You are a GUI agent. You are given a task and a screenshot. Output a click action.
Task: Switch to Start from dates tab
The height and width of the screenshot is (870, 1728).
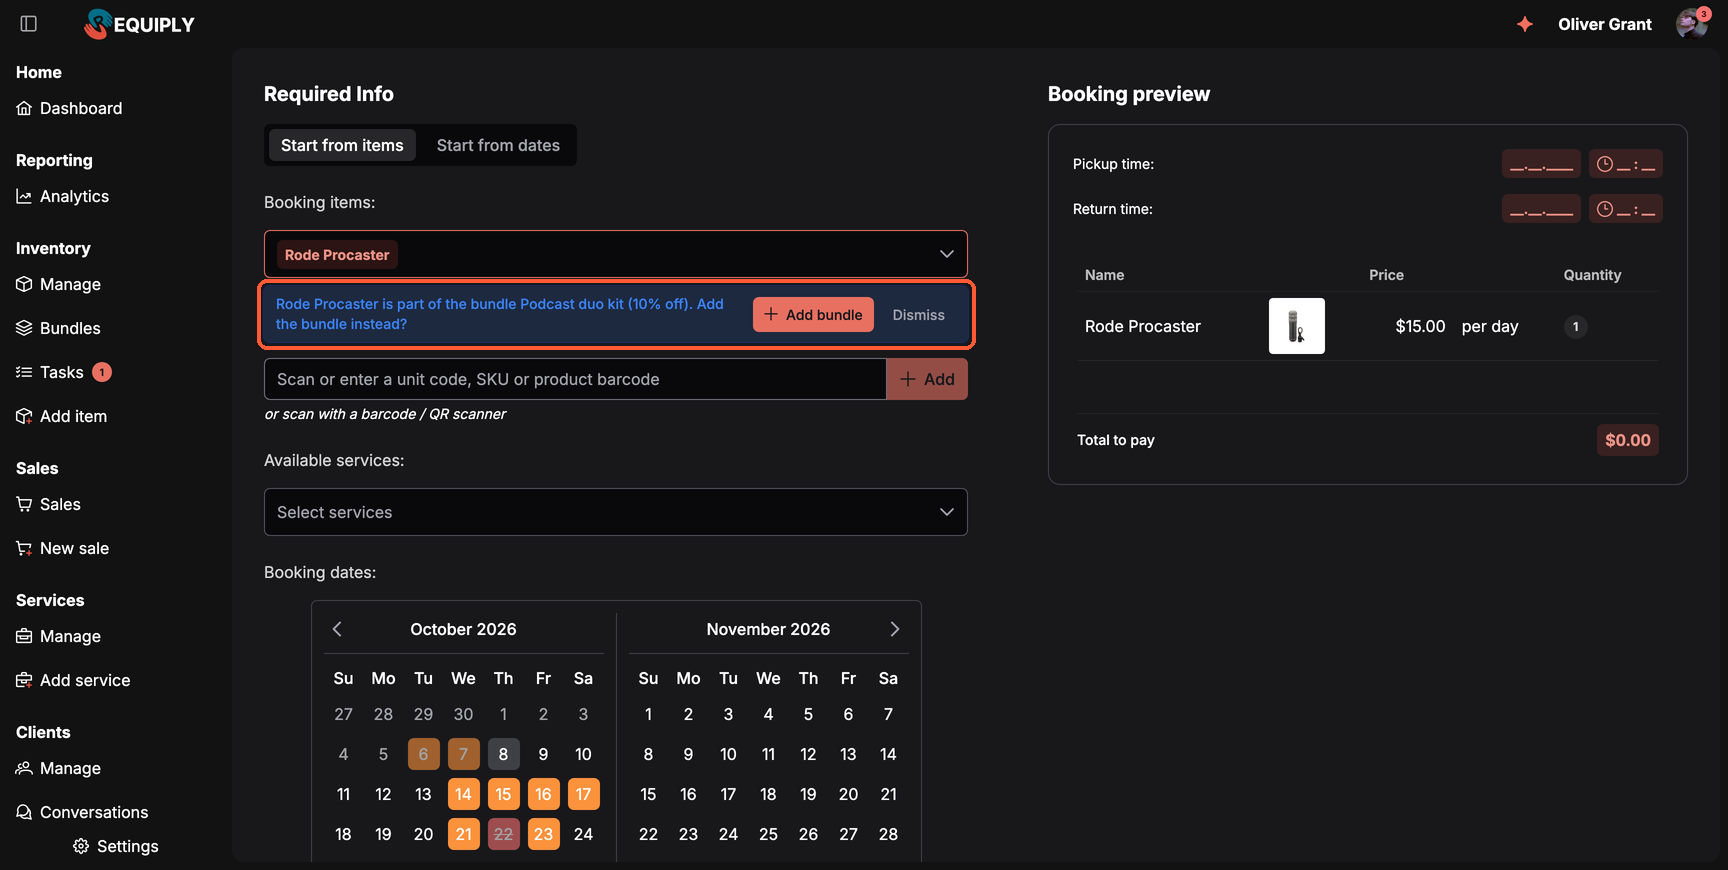(x=498, y=145)
